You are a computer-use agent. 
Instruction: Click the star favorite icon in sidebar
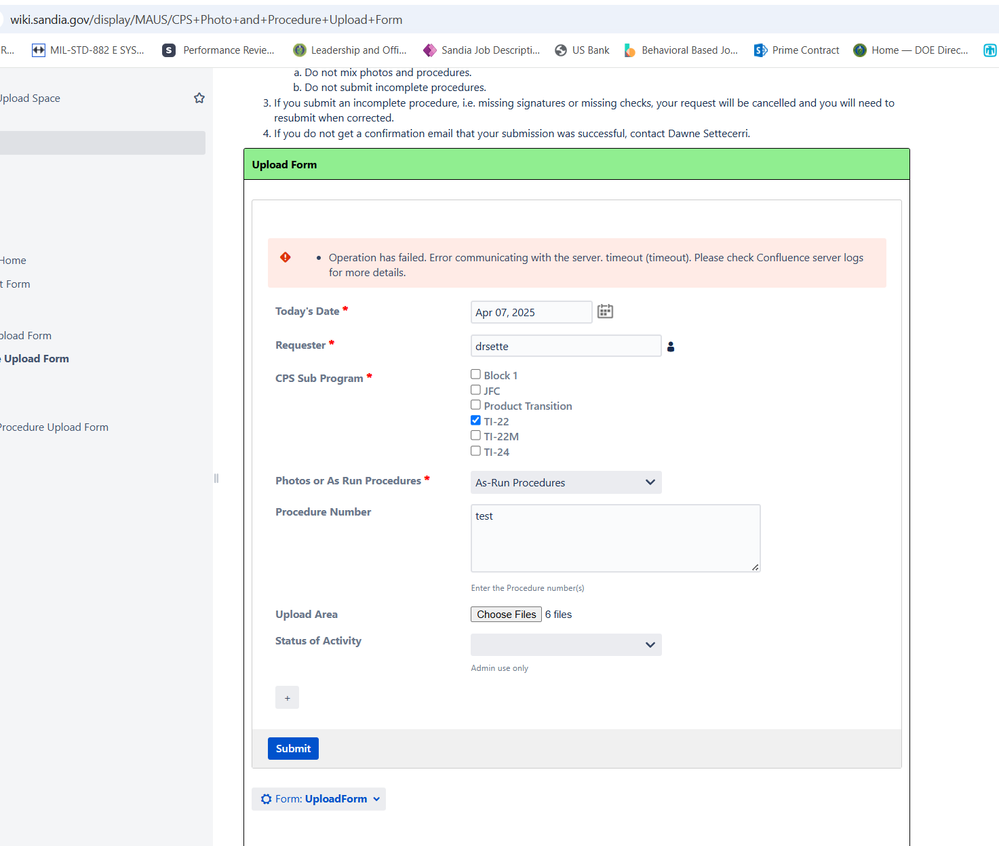tap(199, 98)
